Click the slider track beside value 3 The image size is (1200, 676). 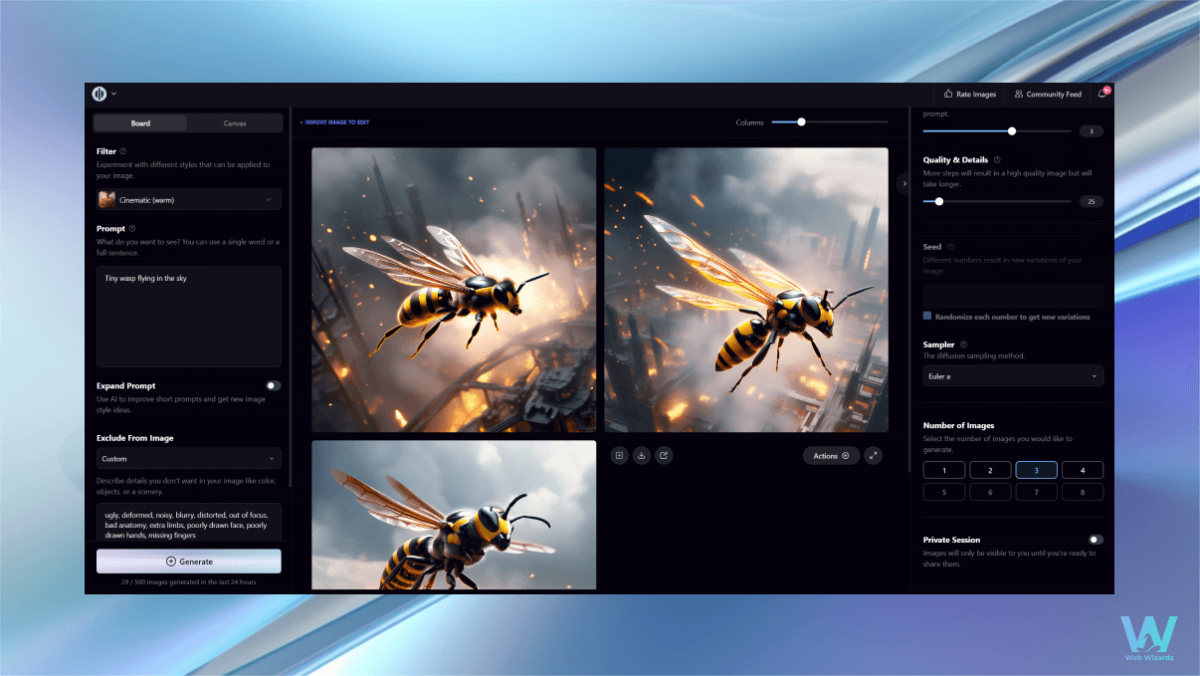(x=996, y=131)
